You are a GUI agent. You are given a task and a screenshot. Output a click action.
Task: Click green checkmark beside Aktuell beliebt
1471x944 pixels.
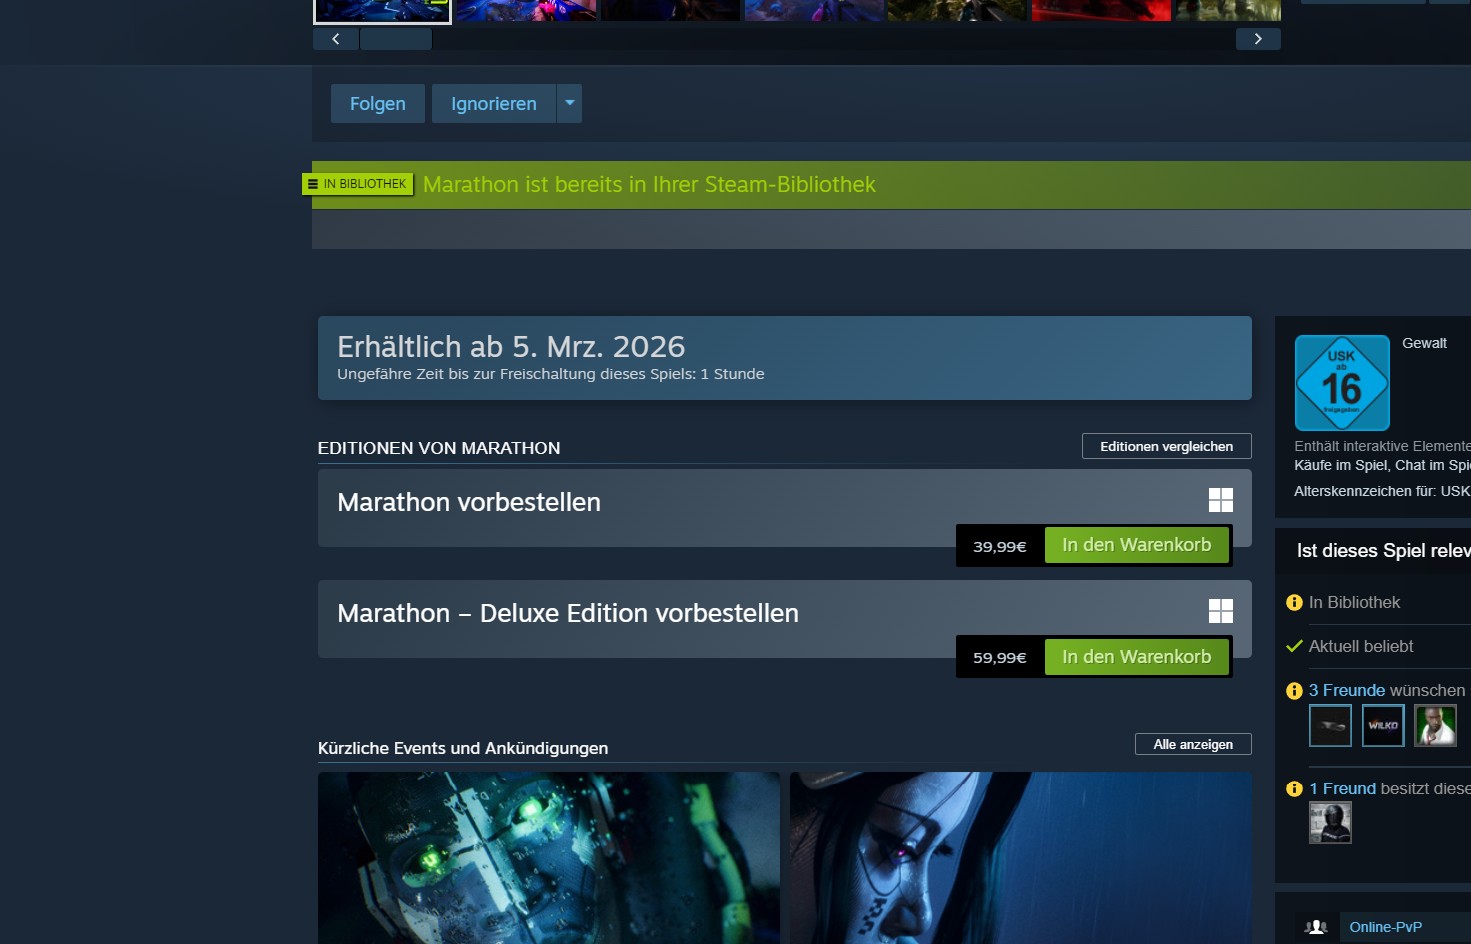pos(1294,646)
